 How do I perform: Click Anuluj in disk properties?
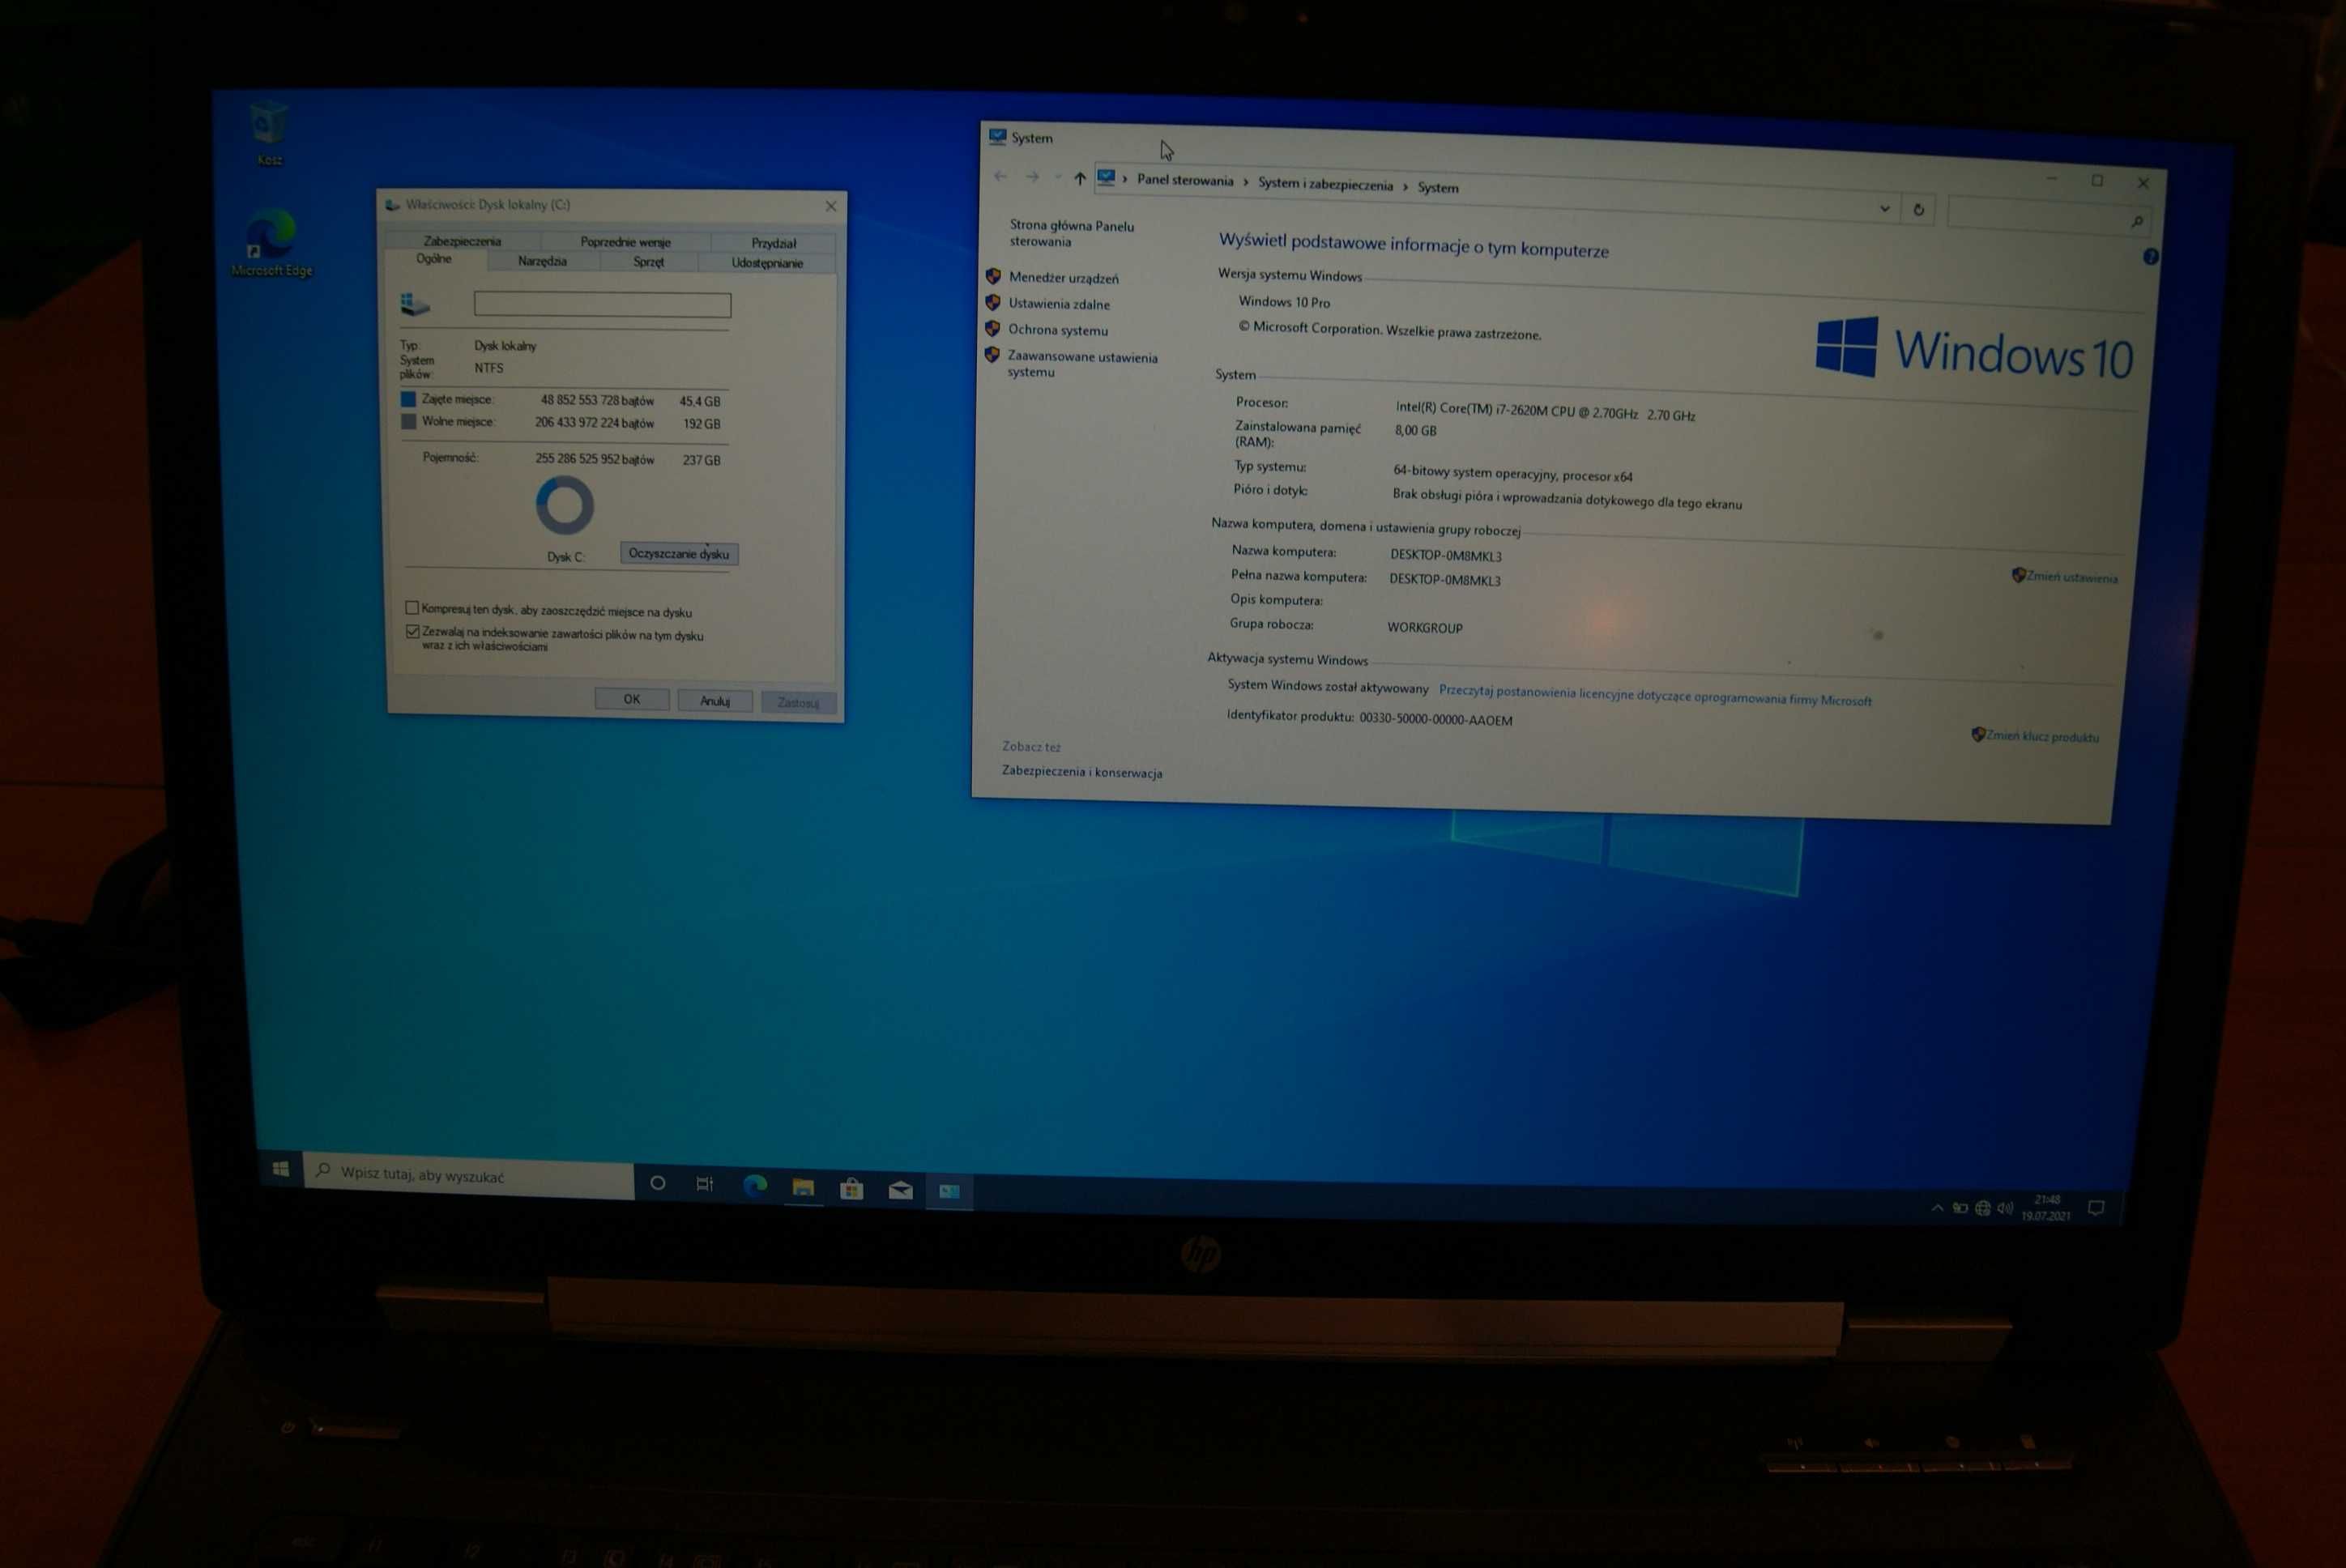[714, 701]
